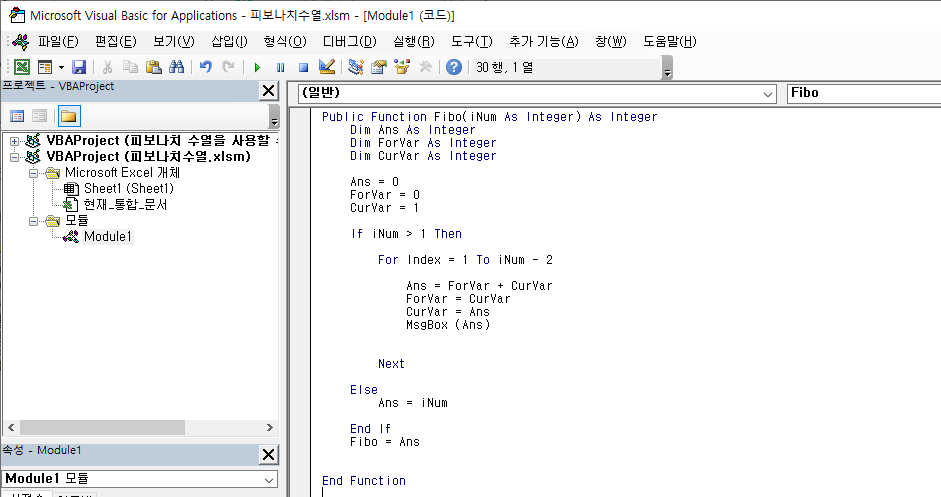Click the Paste clipboard icon
This screenshot has width=941, height=497.
[x=154, y=67]
